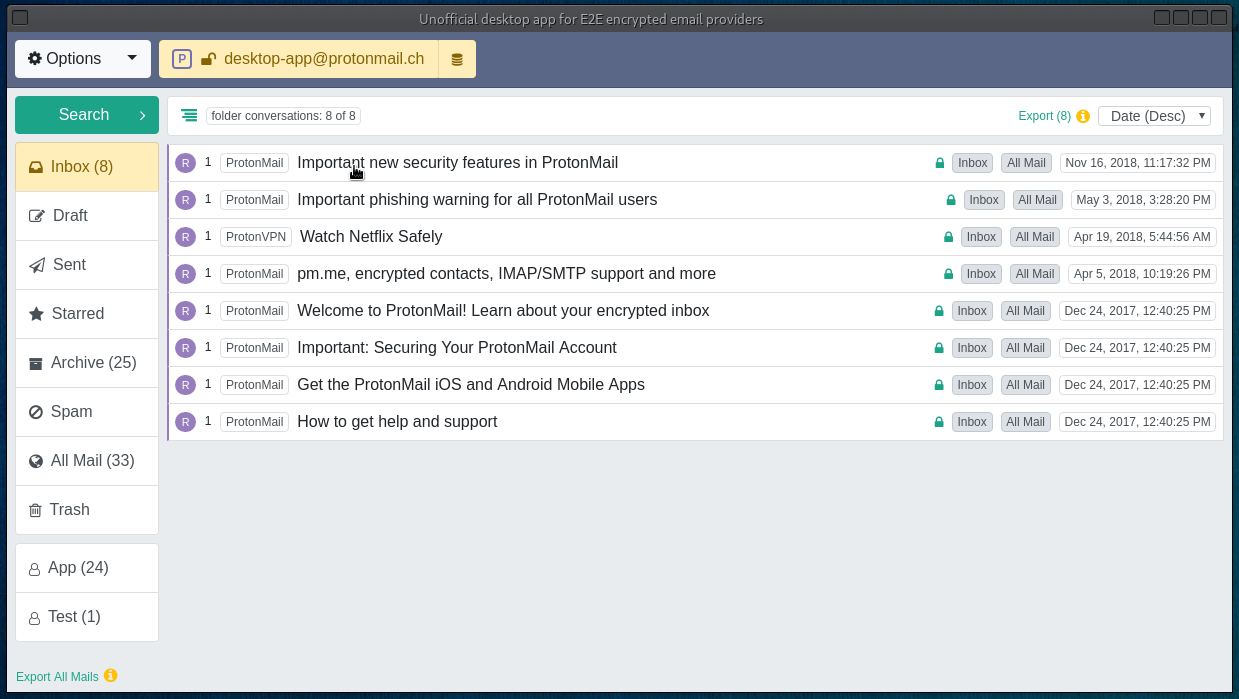Screen dimensions: 1239x699
Task: Click ProtonMail sender tag on Welcome row
Action: click(254, 311)
